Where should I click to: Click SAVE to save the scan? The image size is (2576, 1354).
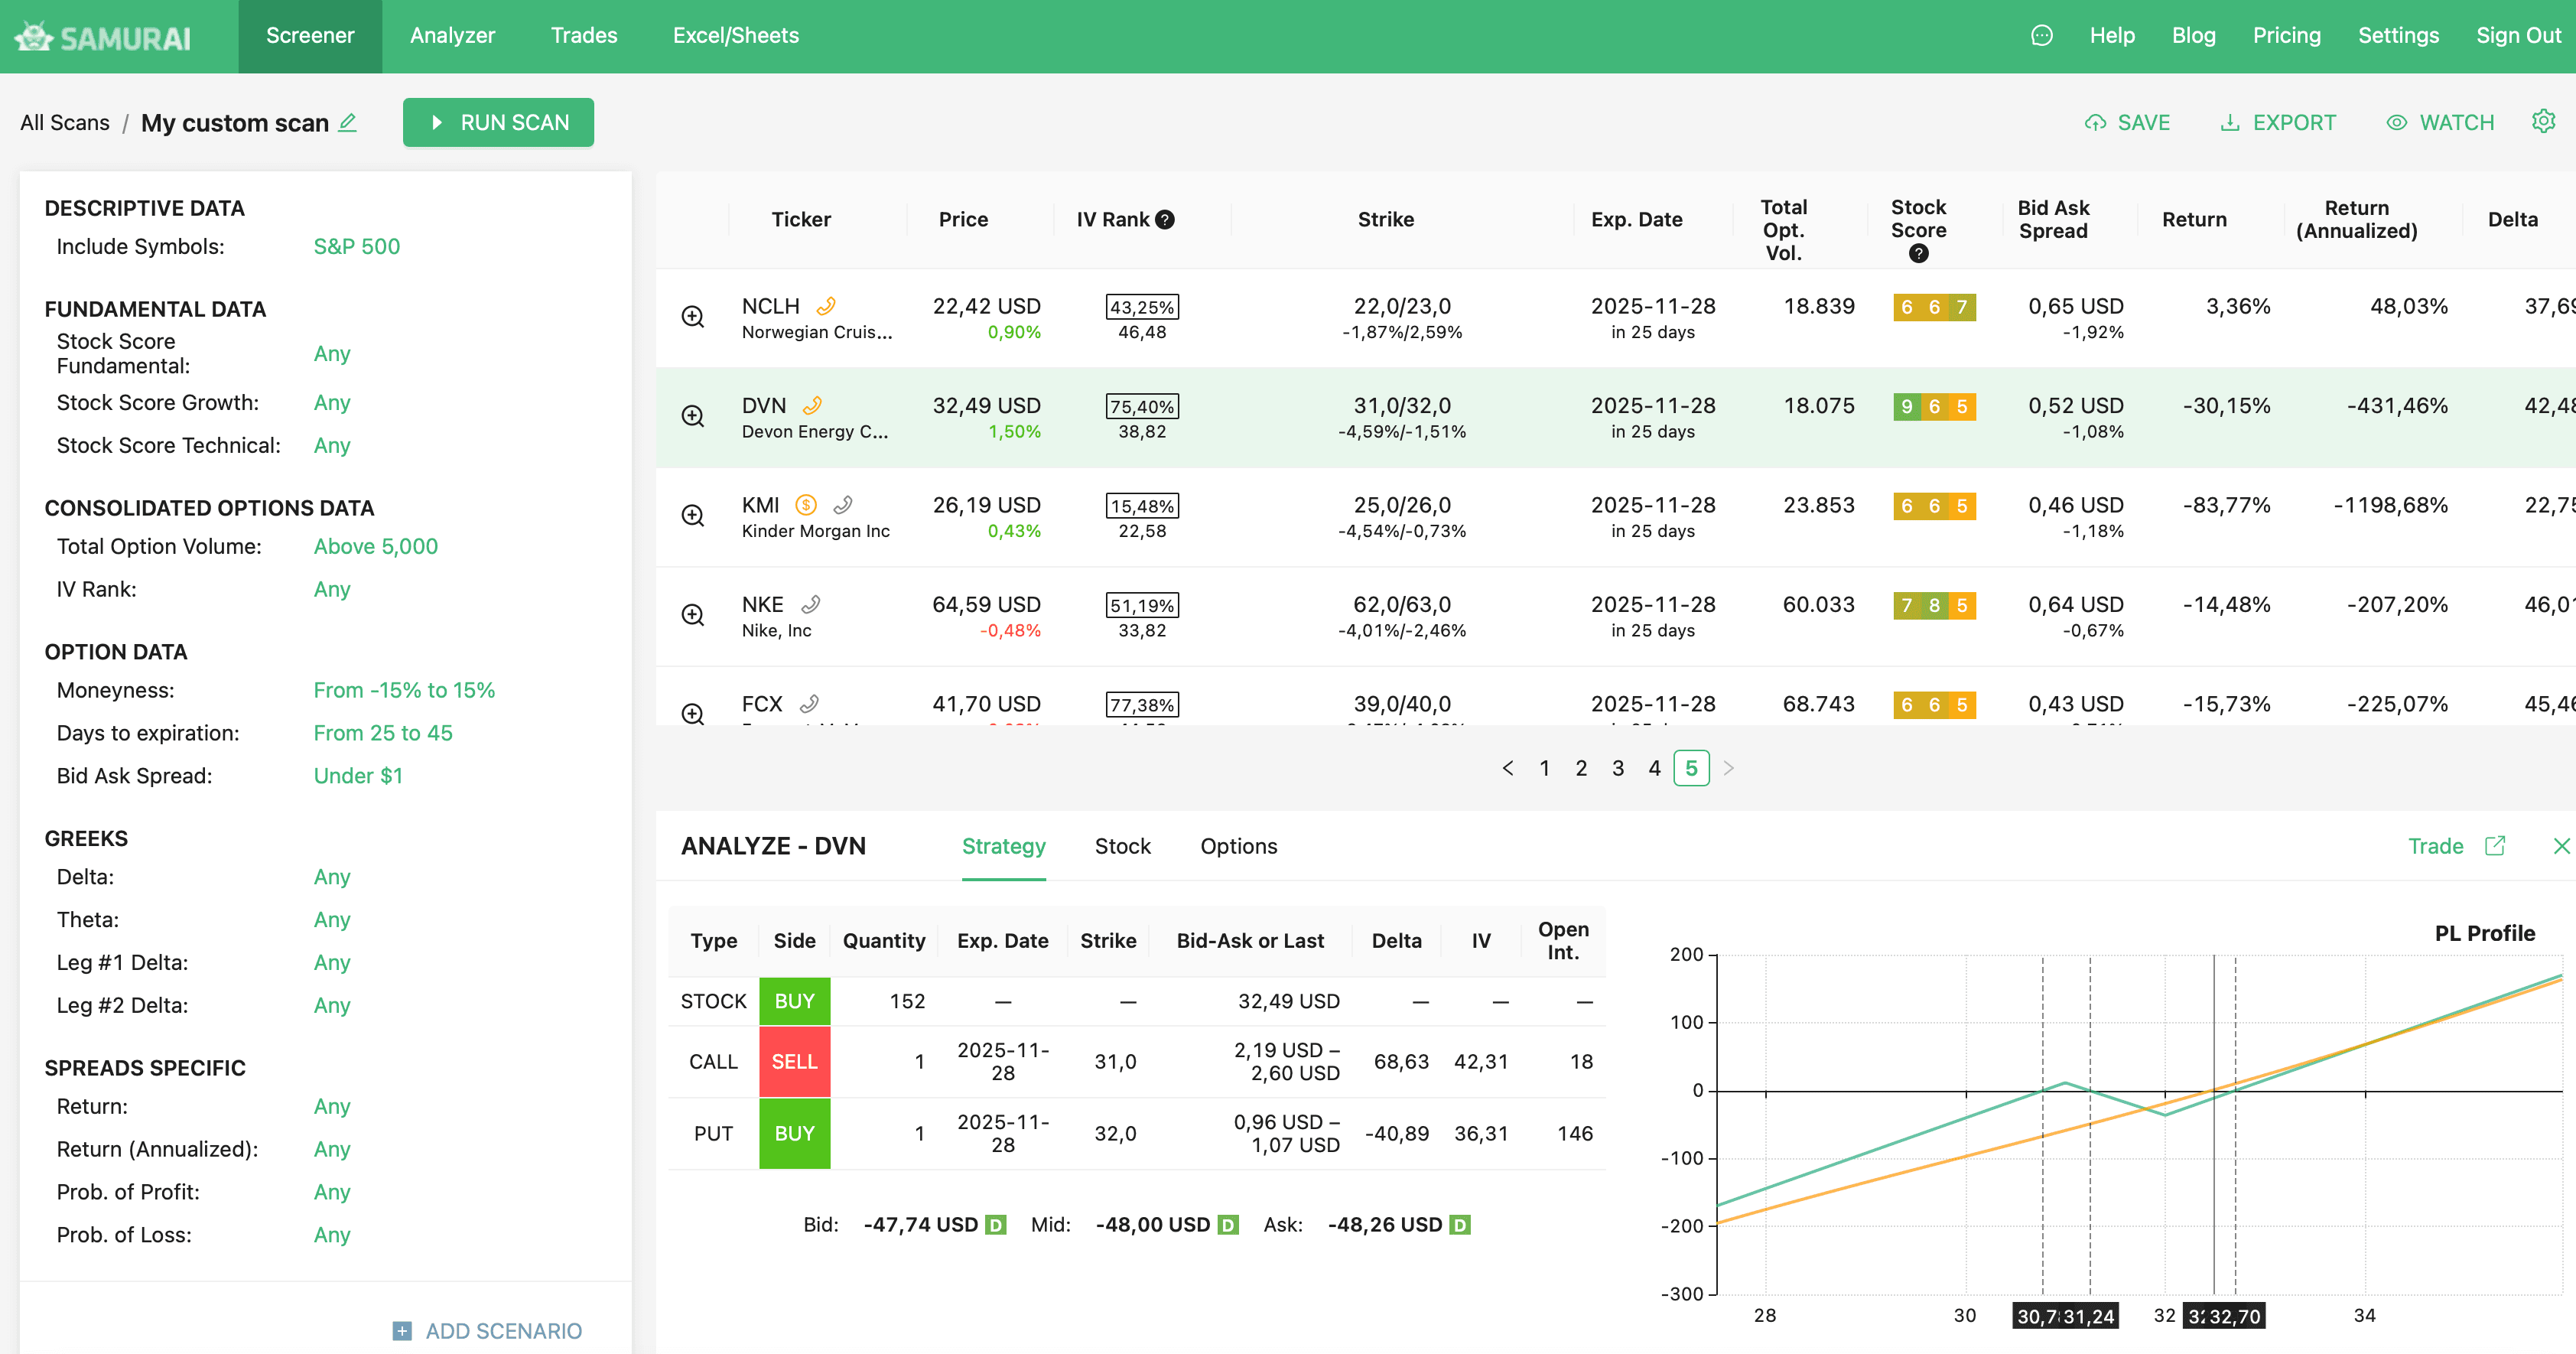click(2127, 122)
